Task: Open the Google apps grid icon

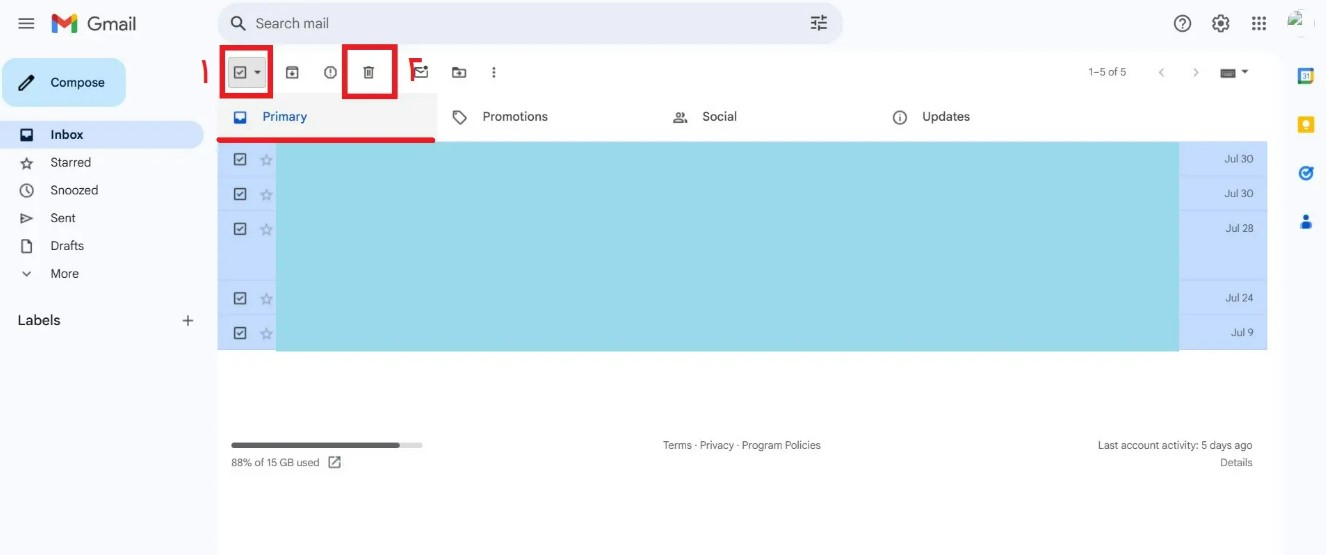Action: click(1259, 23)
